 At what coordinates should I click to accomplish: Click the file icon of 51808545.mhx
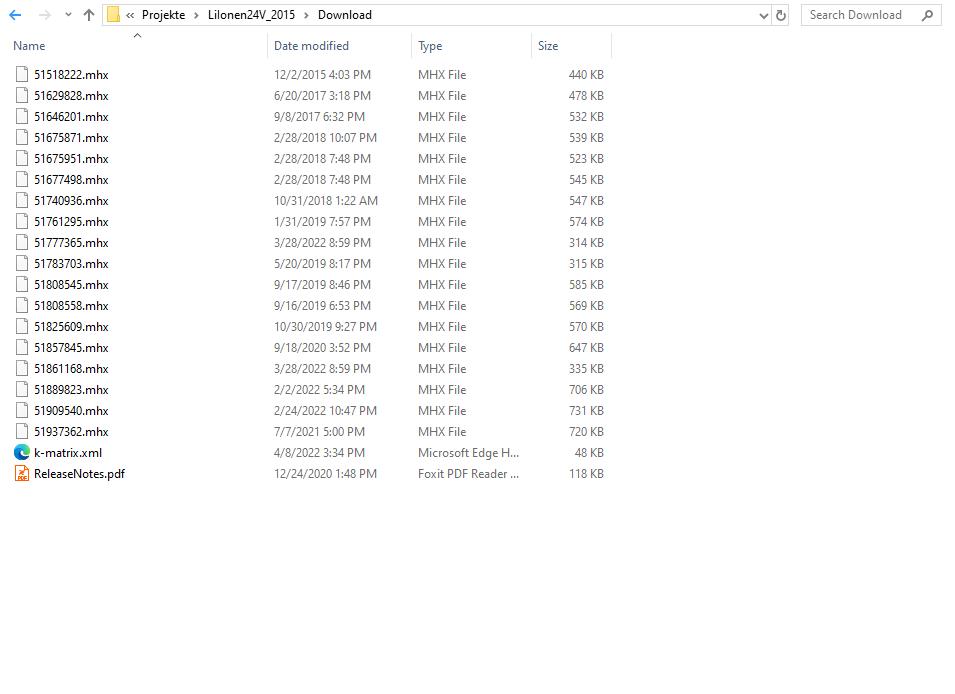click(x=22, y=285)
